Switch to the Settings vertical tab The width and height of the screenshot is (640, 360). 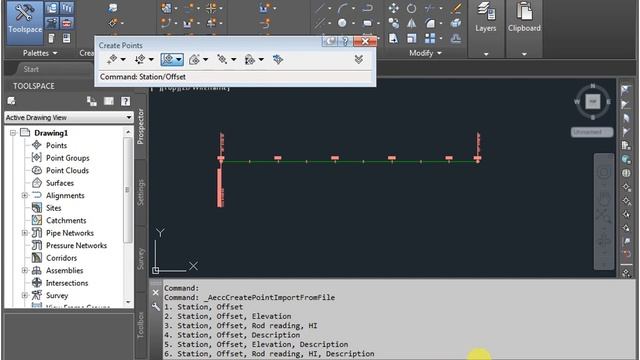tap(140, 192)
